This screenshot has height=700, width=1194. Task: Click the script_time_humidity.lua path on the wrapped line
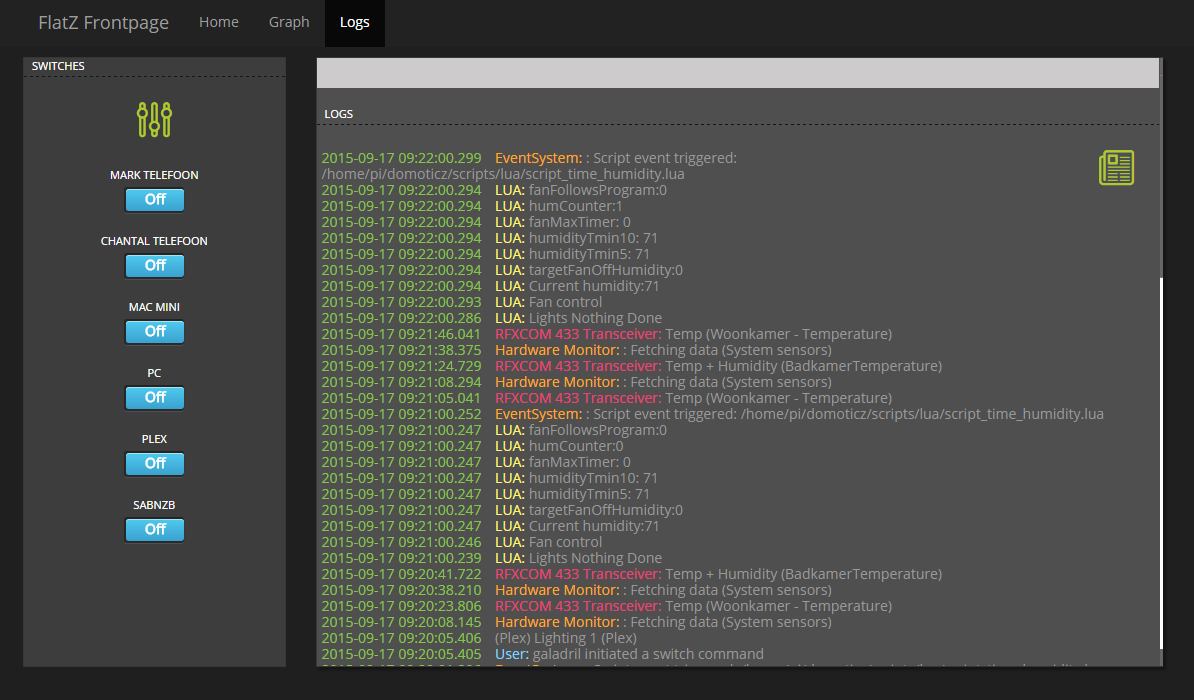[503, 174]
